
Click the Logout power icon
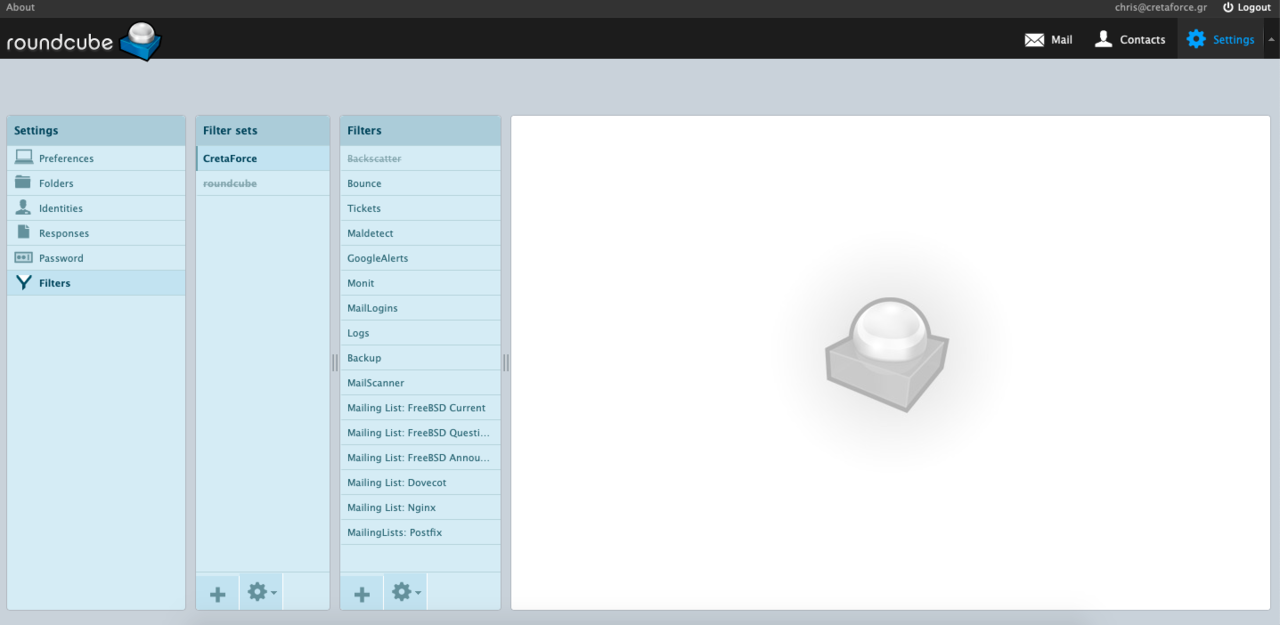1228,7
